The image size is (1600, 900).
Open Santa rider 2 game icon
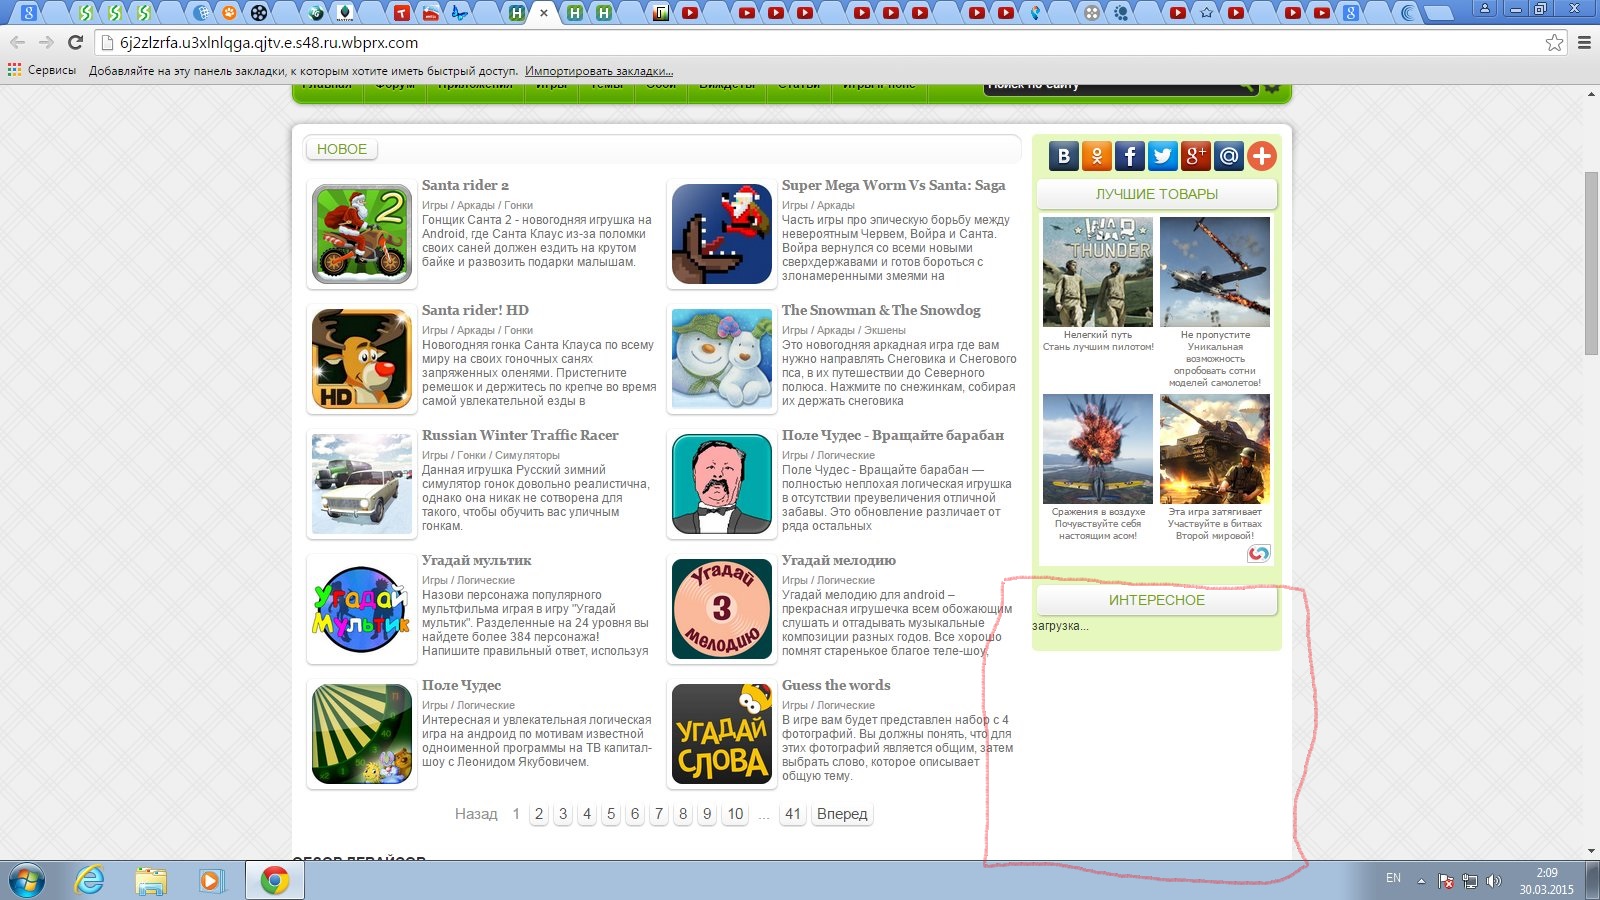[362, 234]
